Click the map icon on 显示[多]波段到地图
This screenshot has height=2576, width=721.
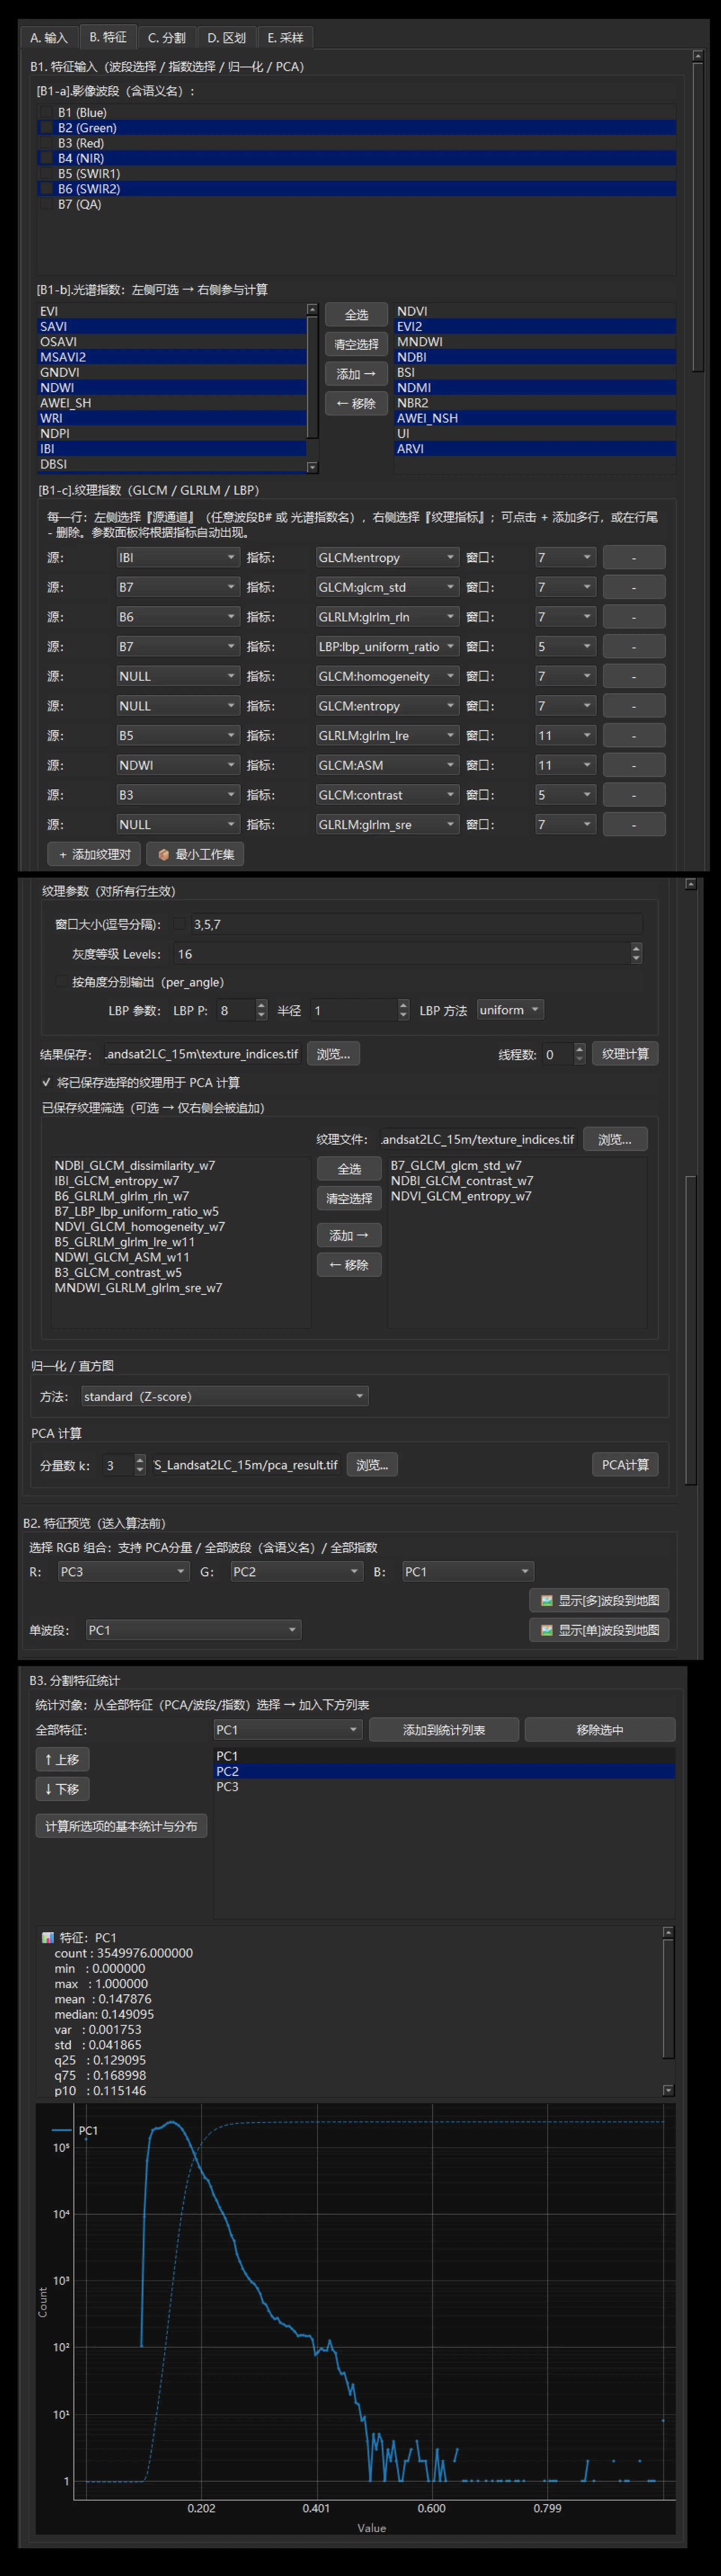click(546, 1600)
